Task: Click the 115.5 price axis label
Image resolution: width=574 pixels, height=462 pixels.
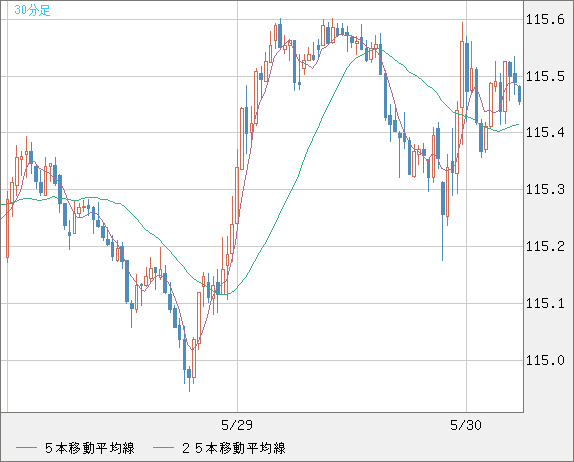Action: [545, 77]
